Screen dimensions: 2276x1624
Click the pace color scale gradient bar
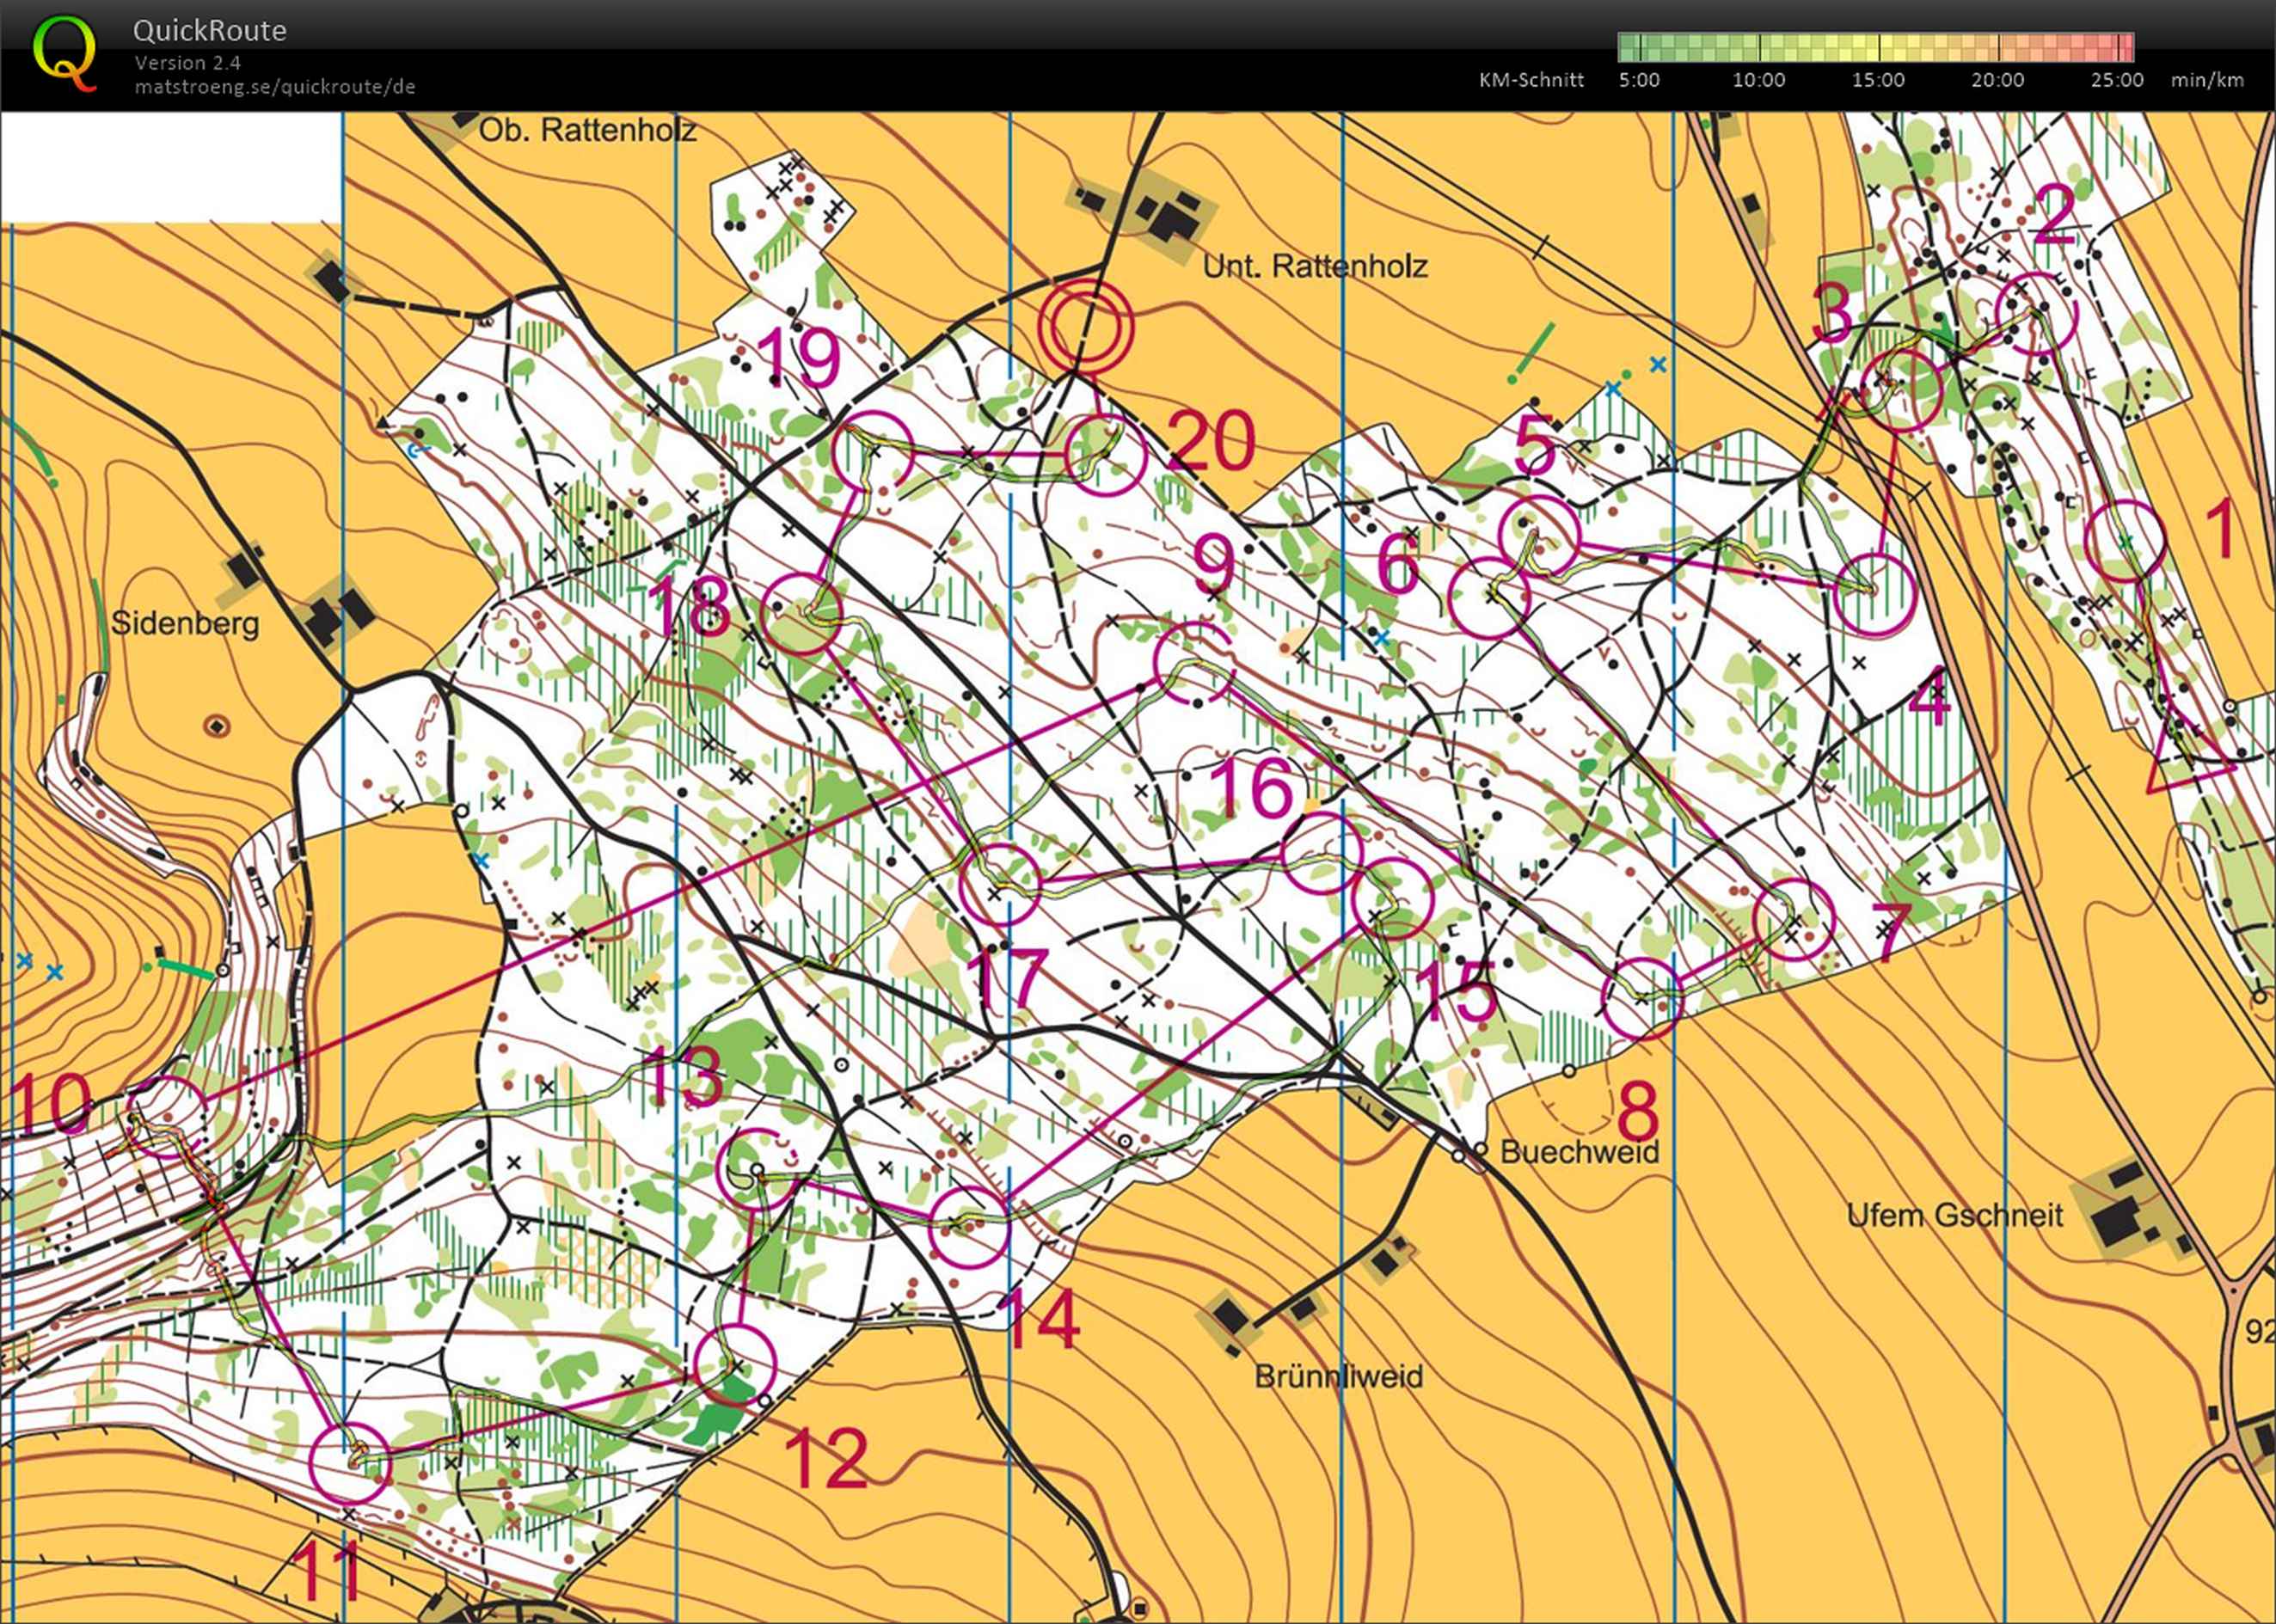click(x=1875, y=47)
